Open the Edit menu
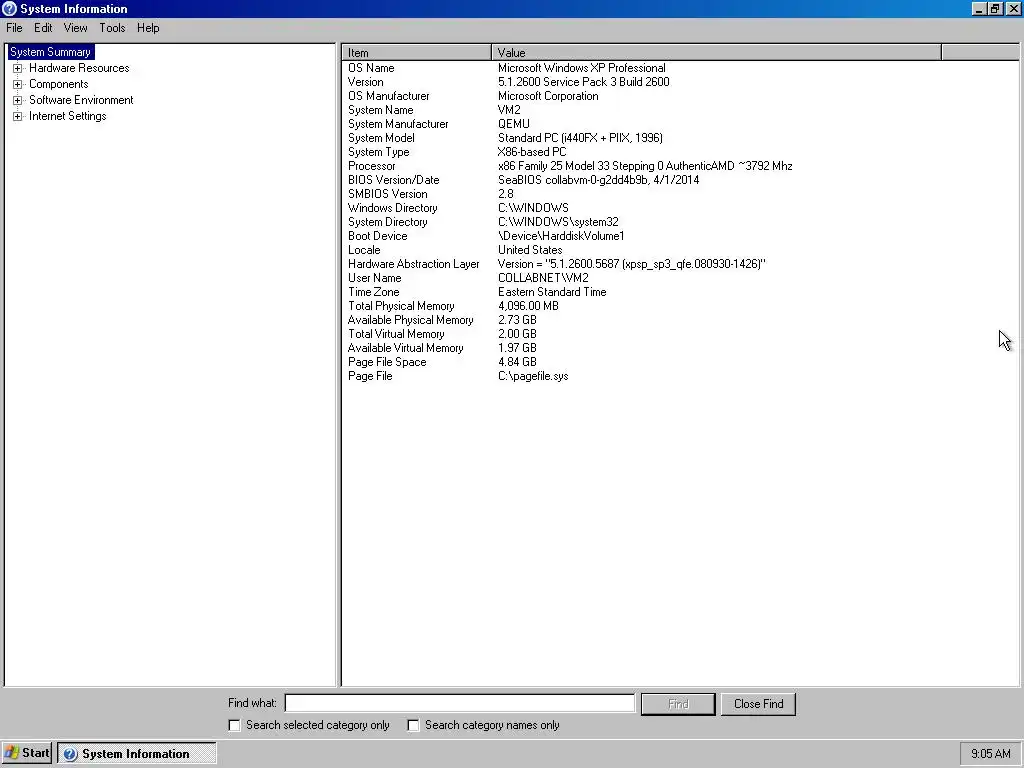The width and height of the screenshot is (1024, 768). pyautogui.click(x=43, y=28)
